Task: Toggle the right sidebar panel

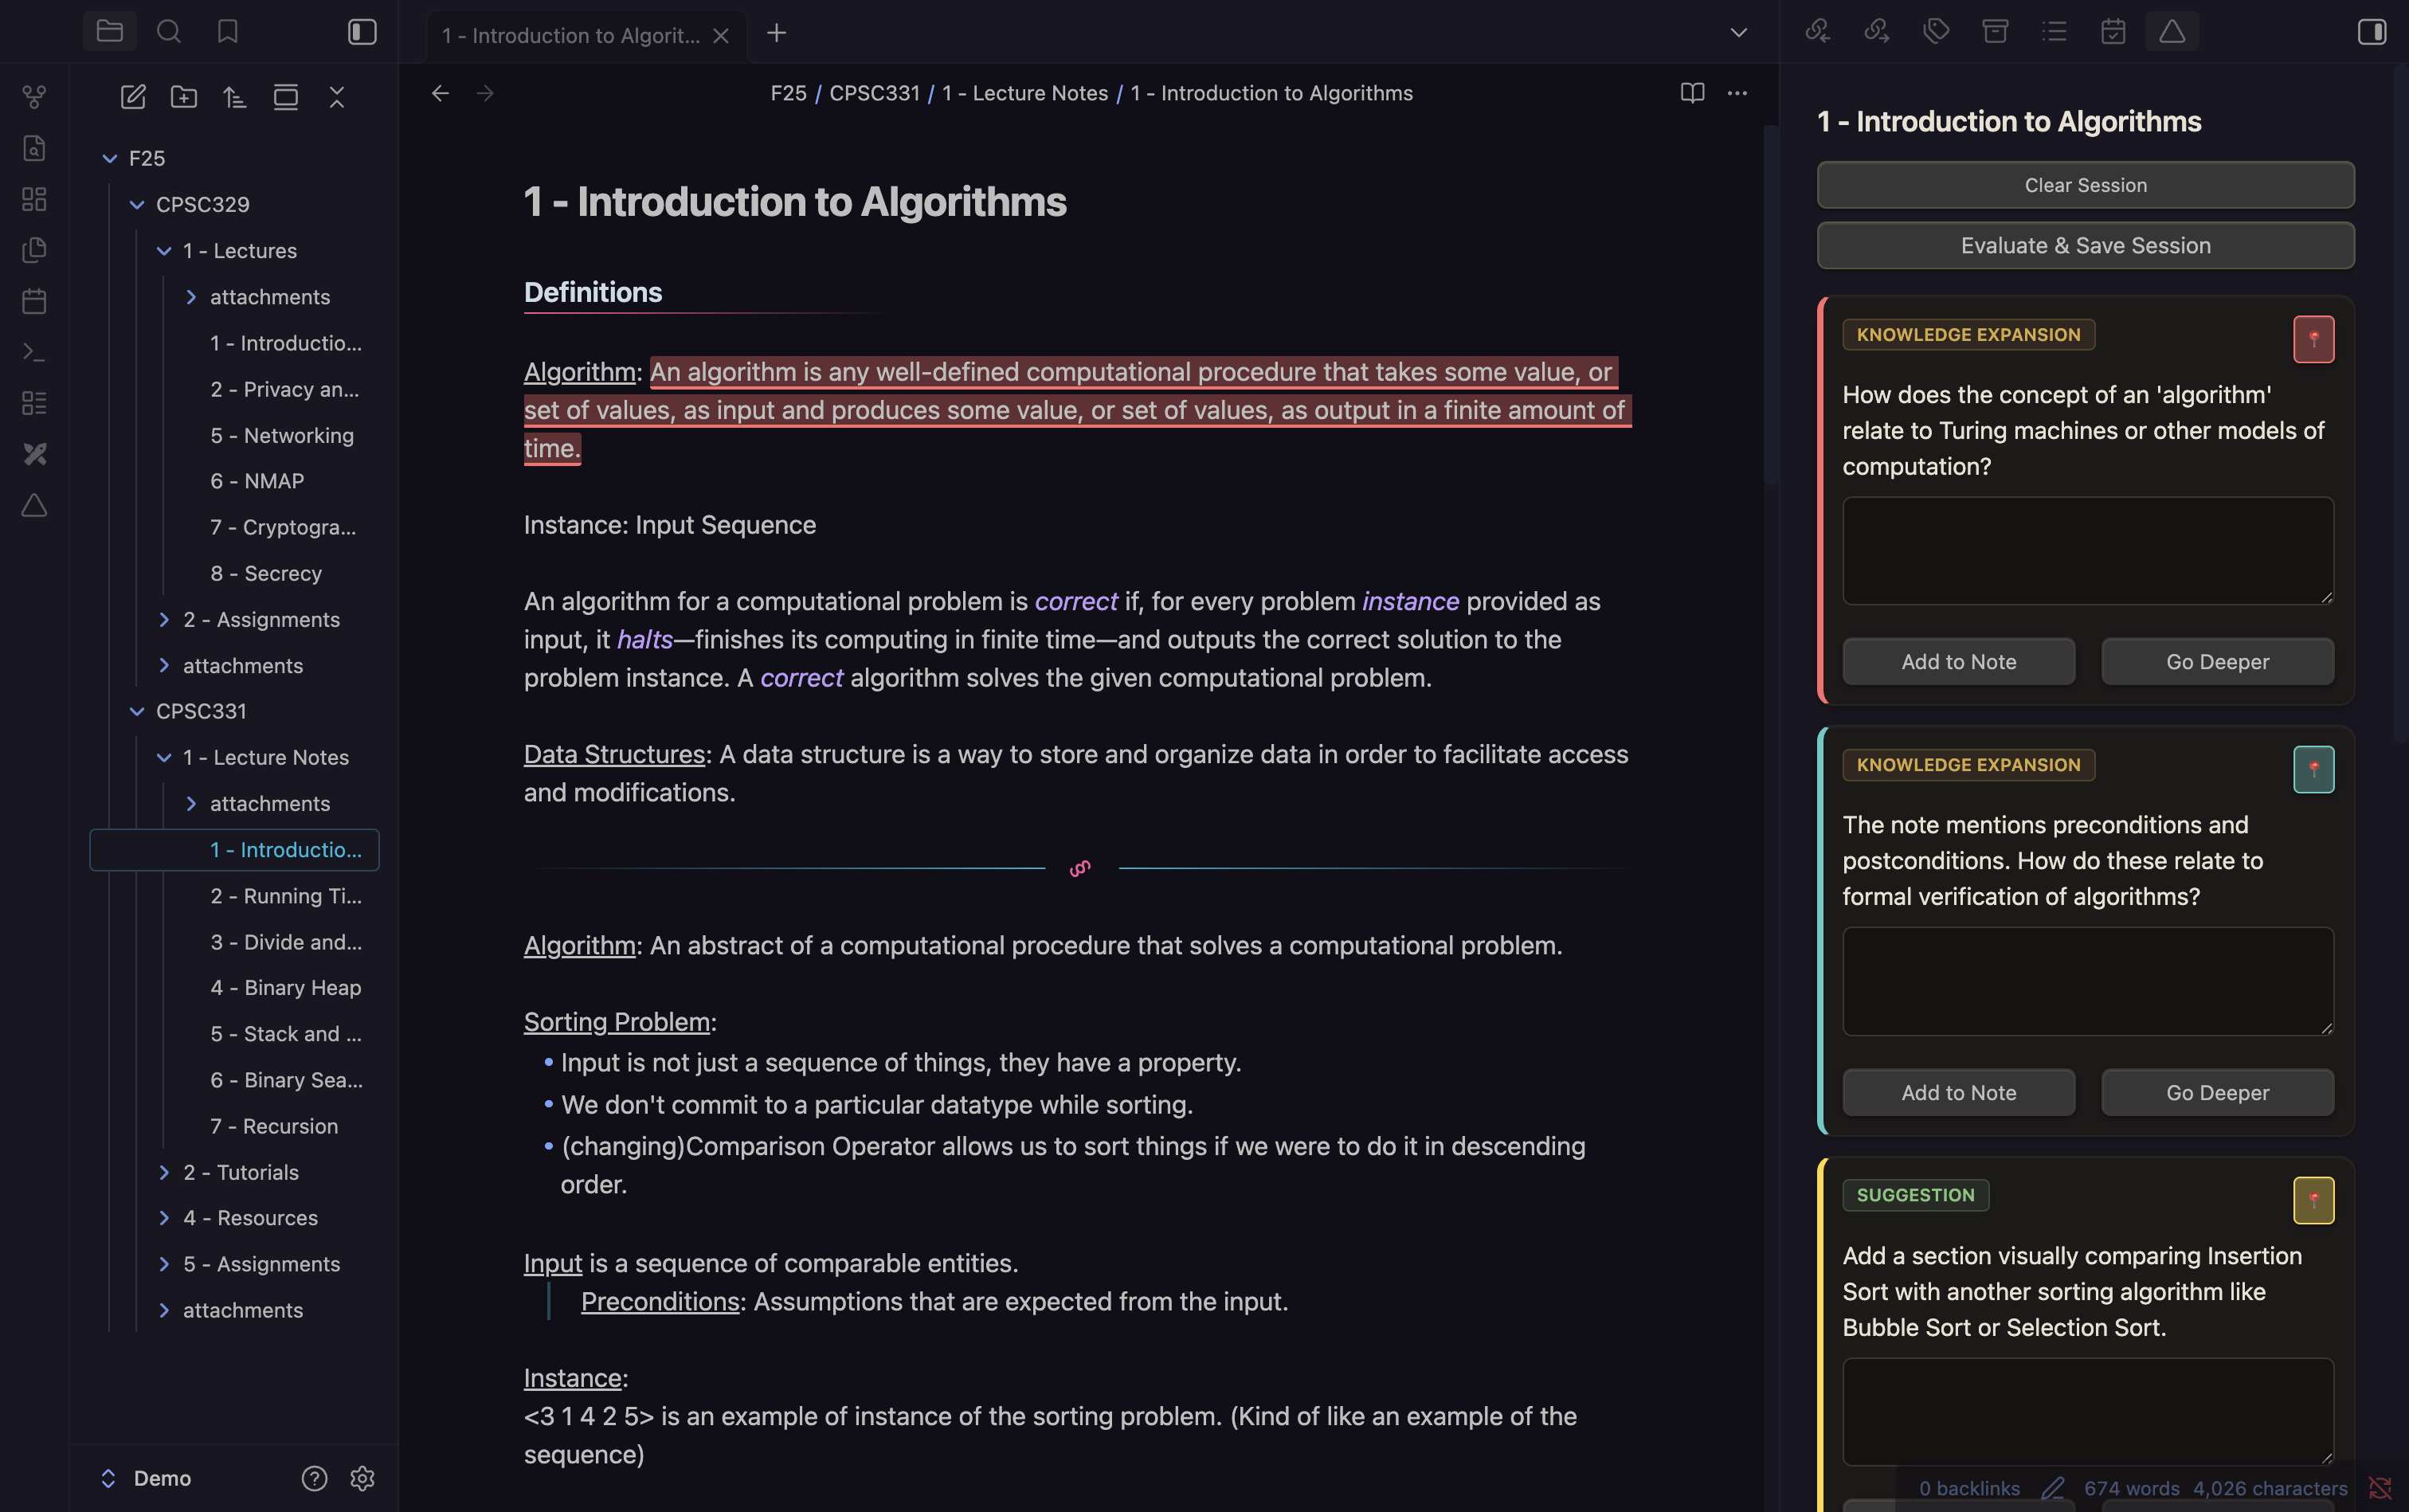Action: point(2371,32)
